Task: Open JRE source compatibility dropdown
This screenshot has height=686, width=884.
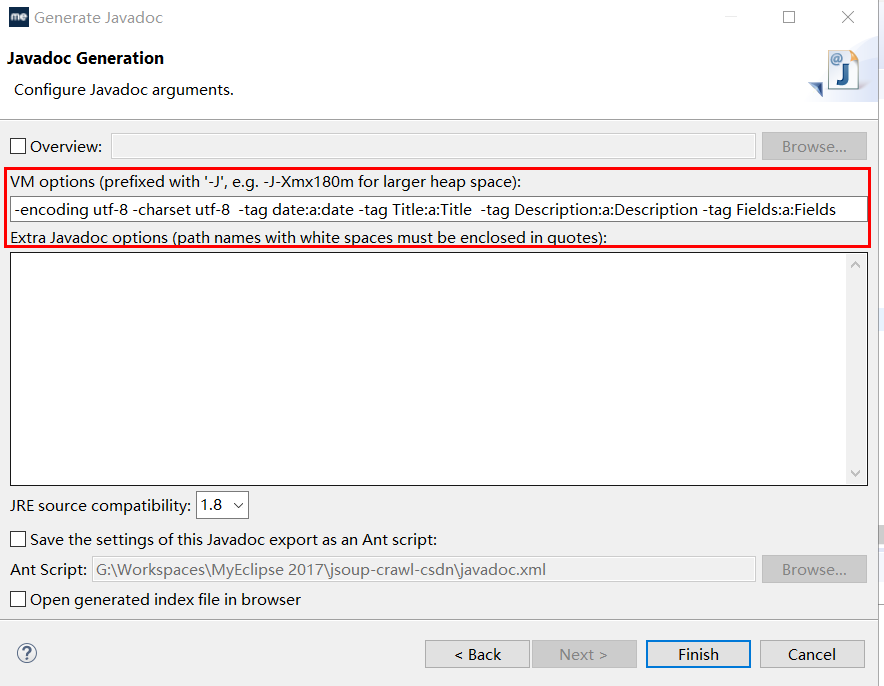Action: tap(222, 505)
